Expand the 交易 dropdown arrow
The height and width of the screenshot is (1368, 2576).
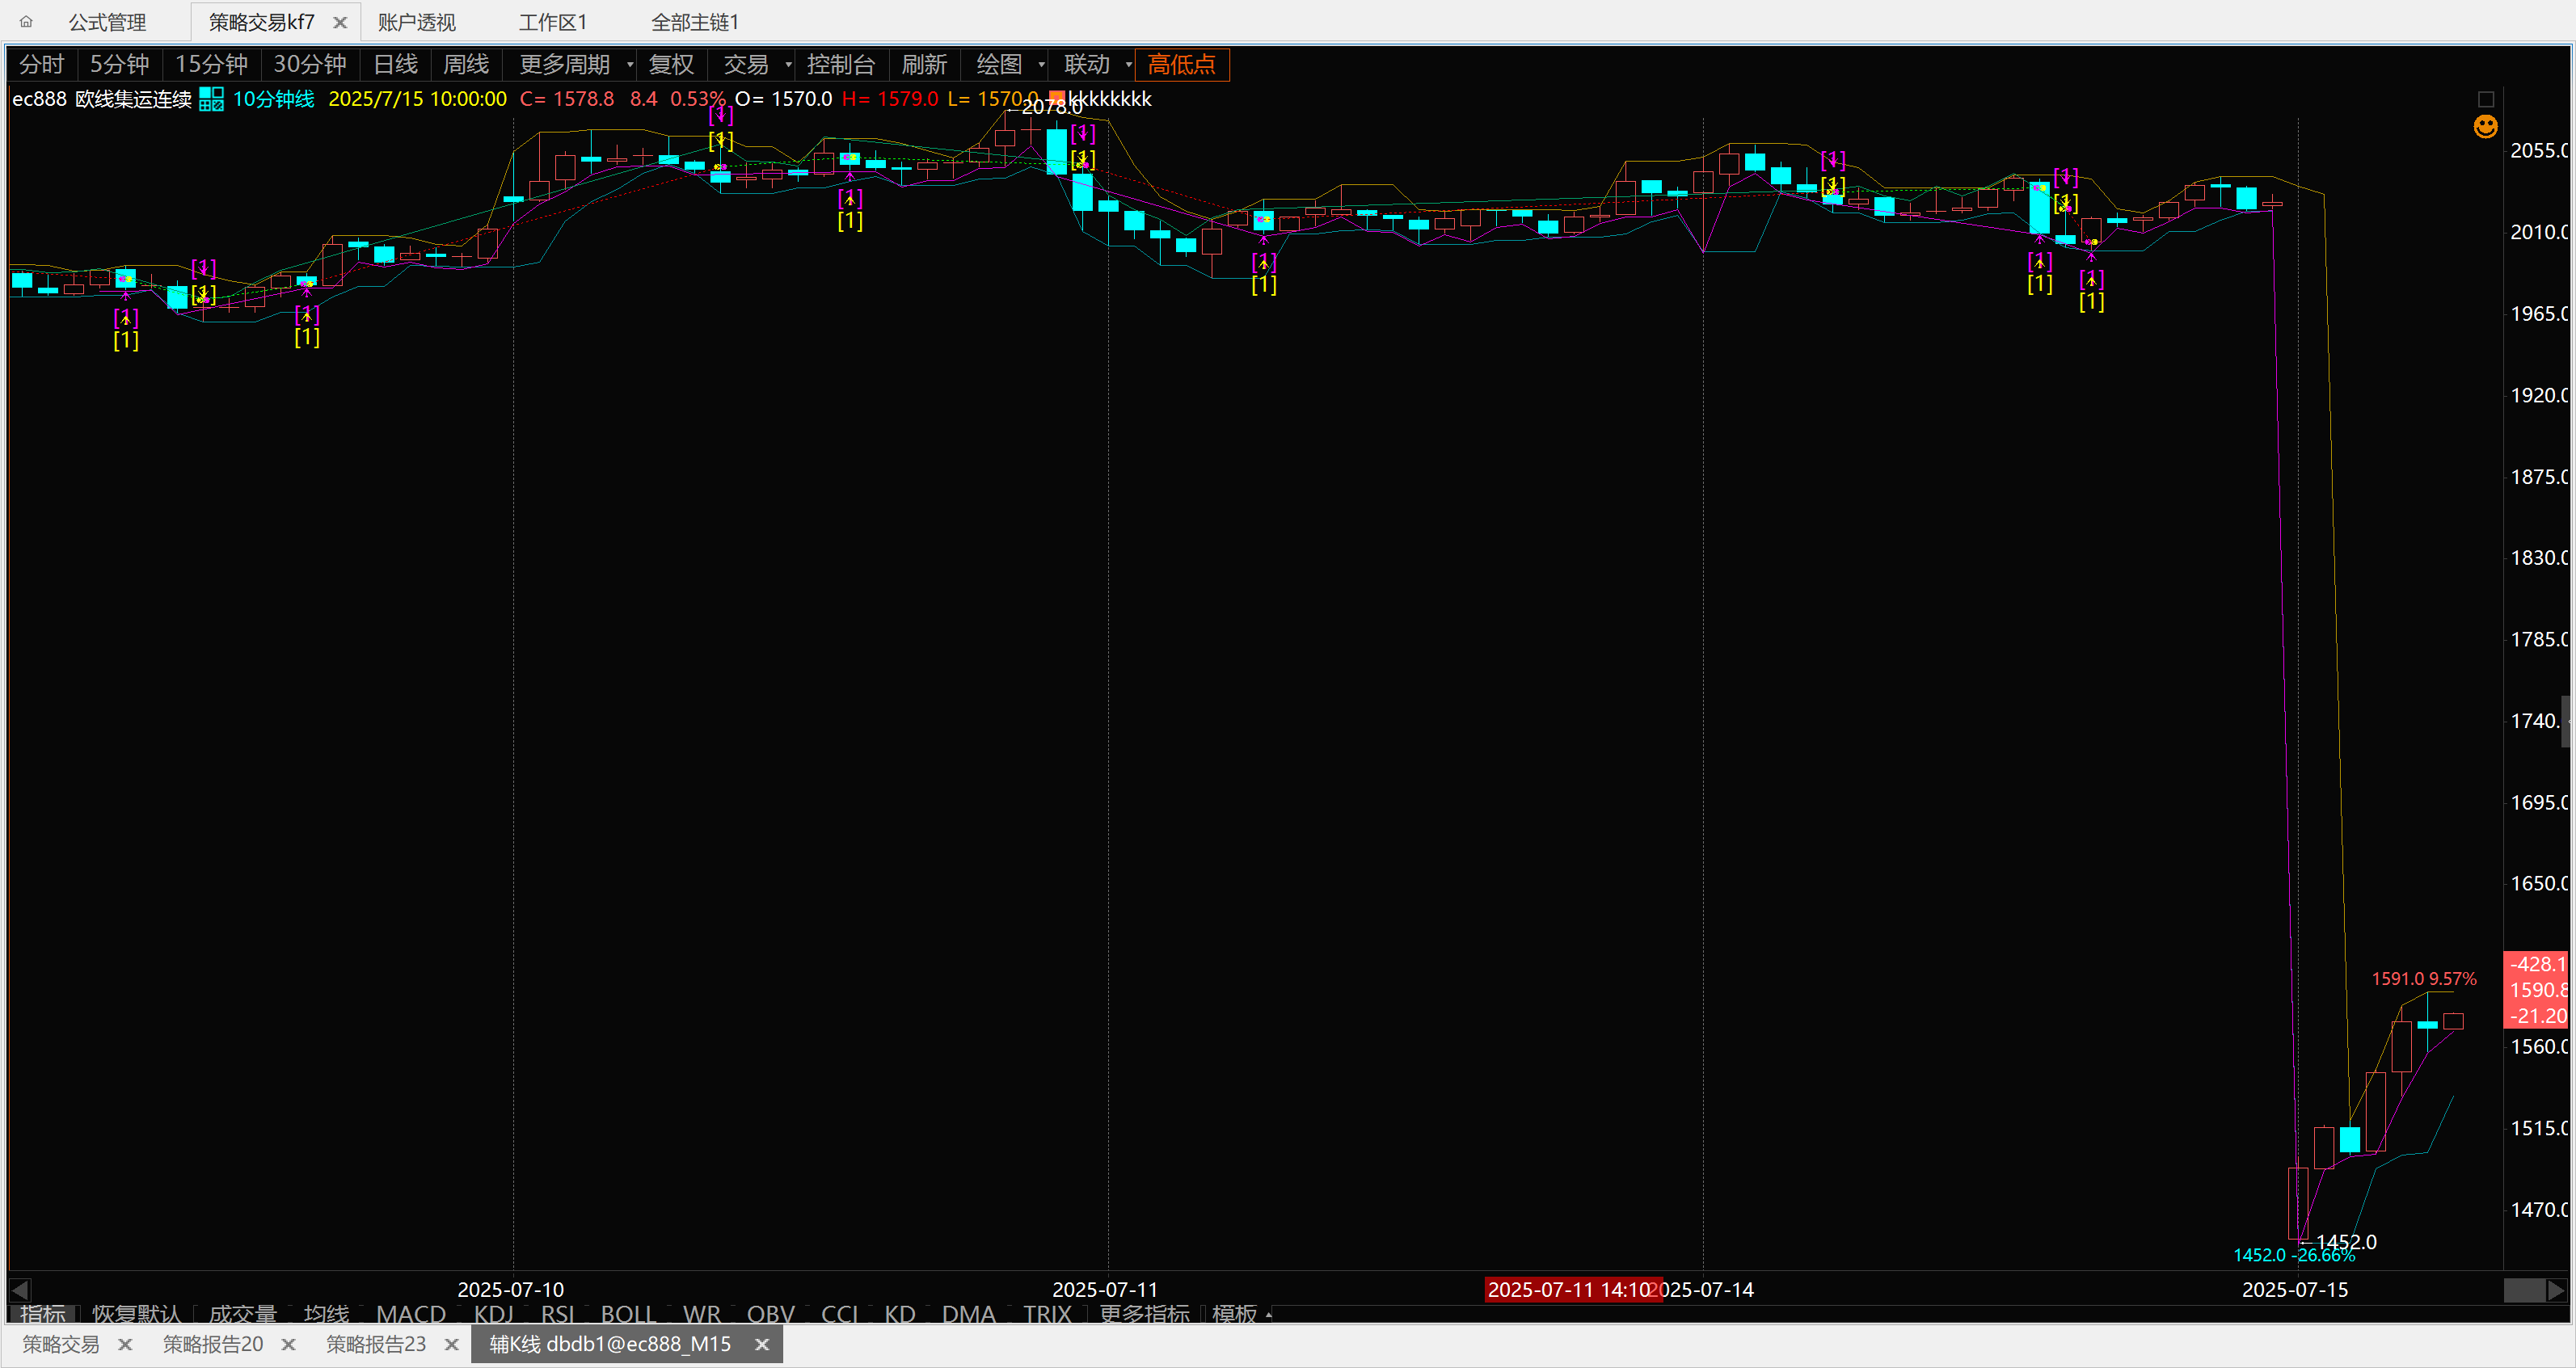pyautogui.click(x=788, y=65)
